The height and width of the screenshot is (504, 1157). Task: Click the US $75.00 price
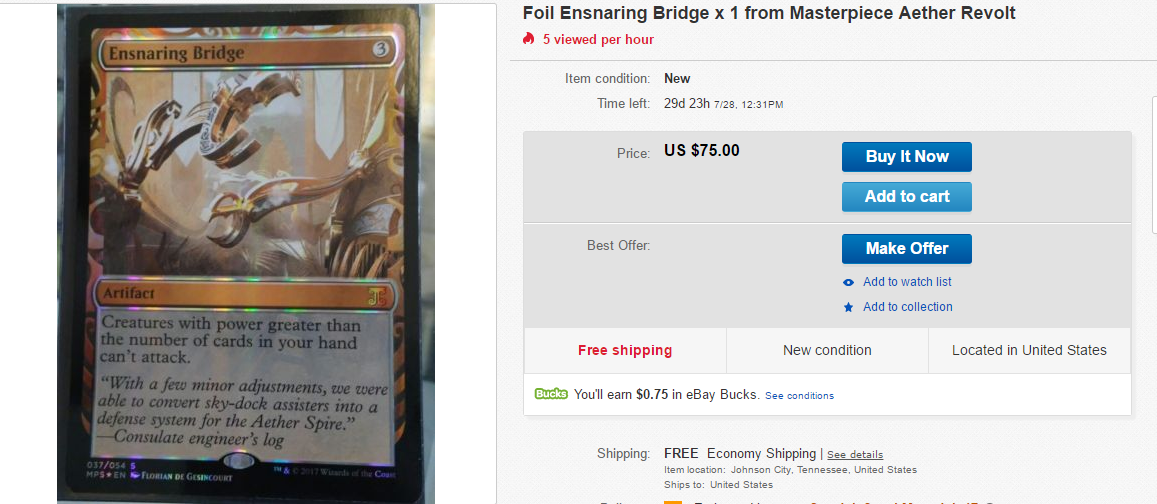point(702,151)
